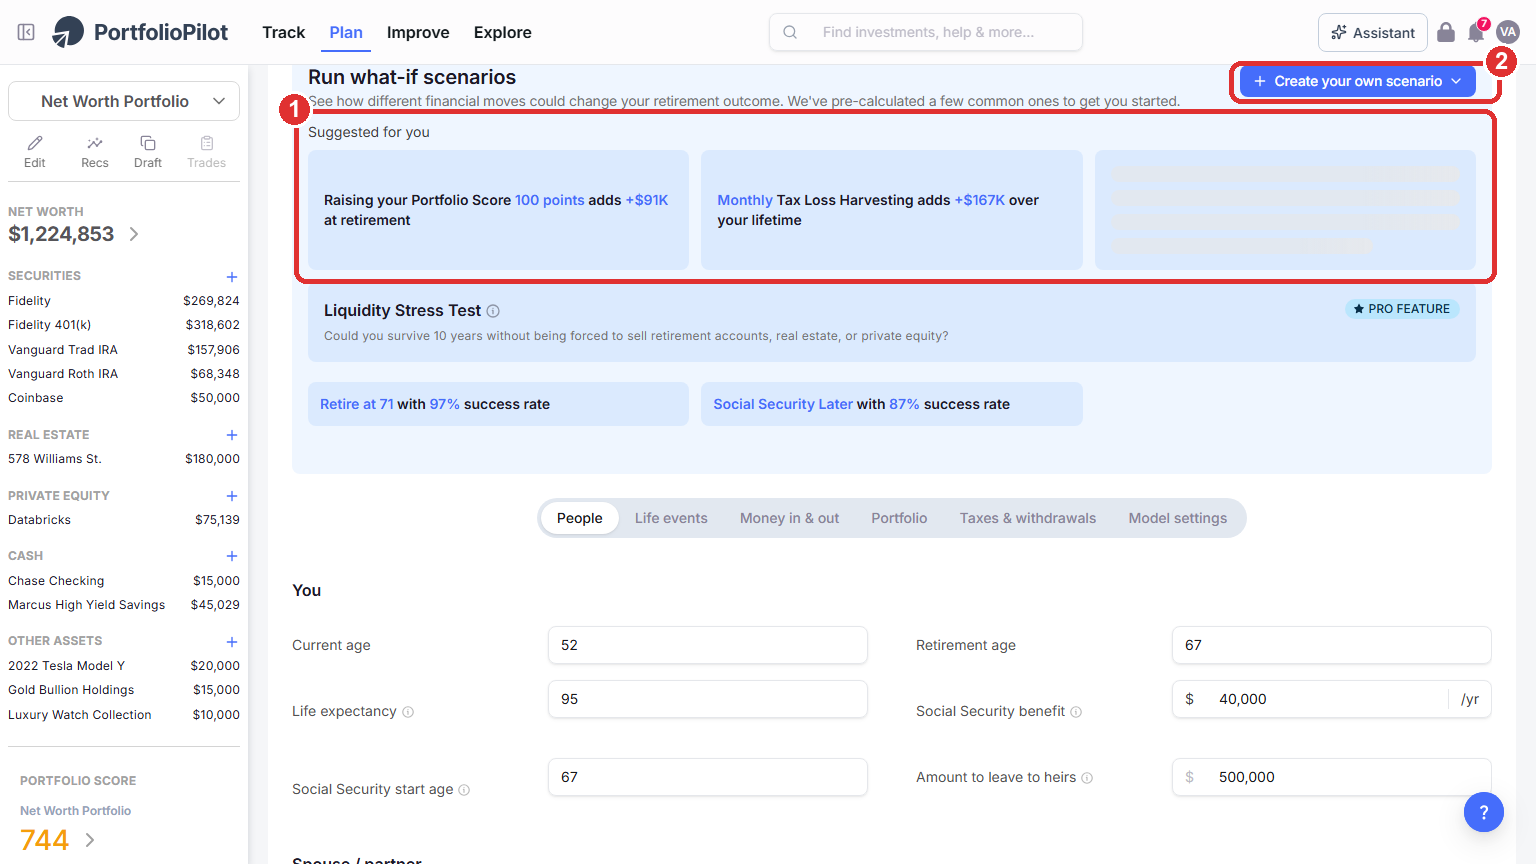Viewport: 1536px width, 864px height.
Task: Open the Coinbase account row
Action: coord(124,398)
